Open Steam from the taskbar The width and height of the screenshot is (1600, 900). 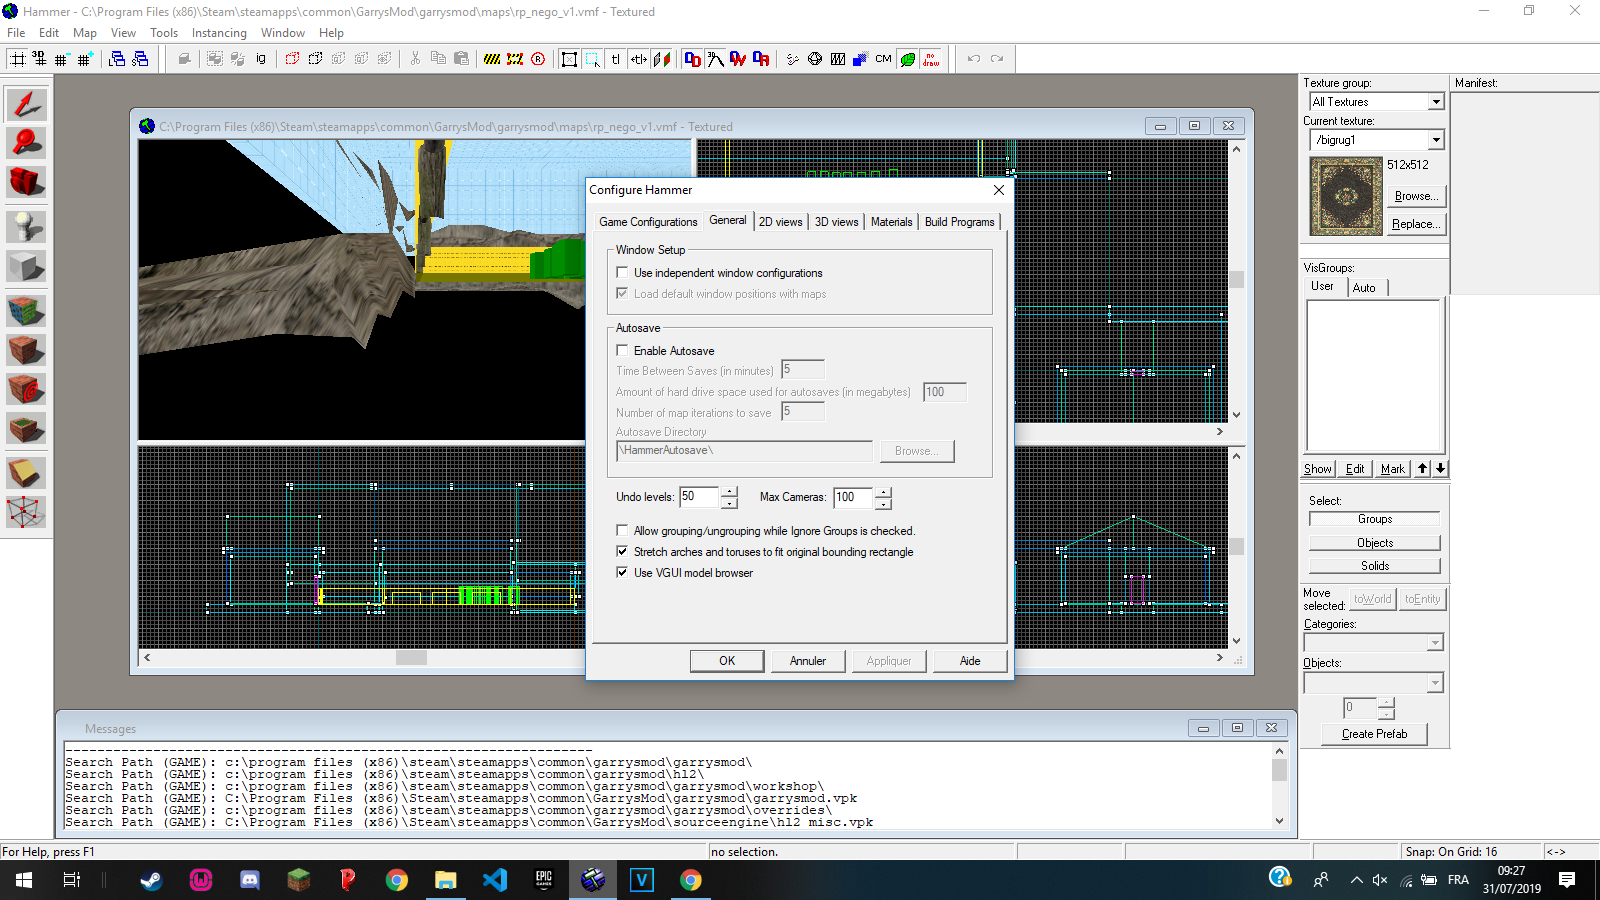[x=151, y=880]
